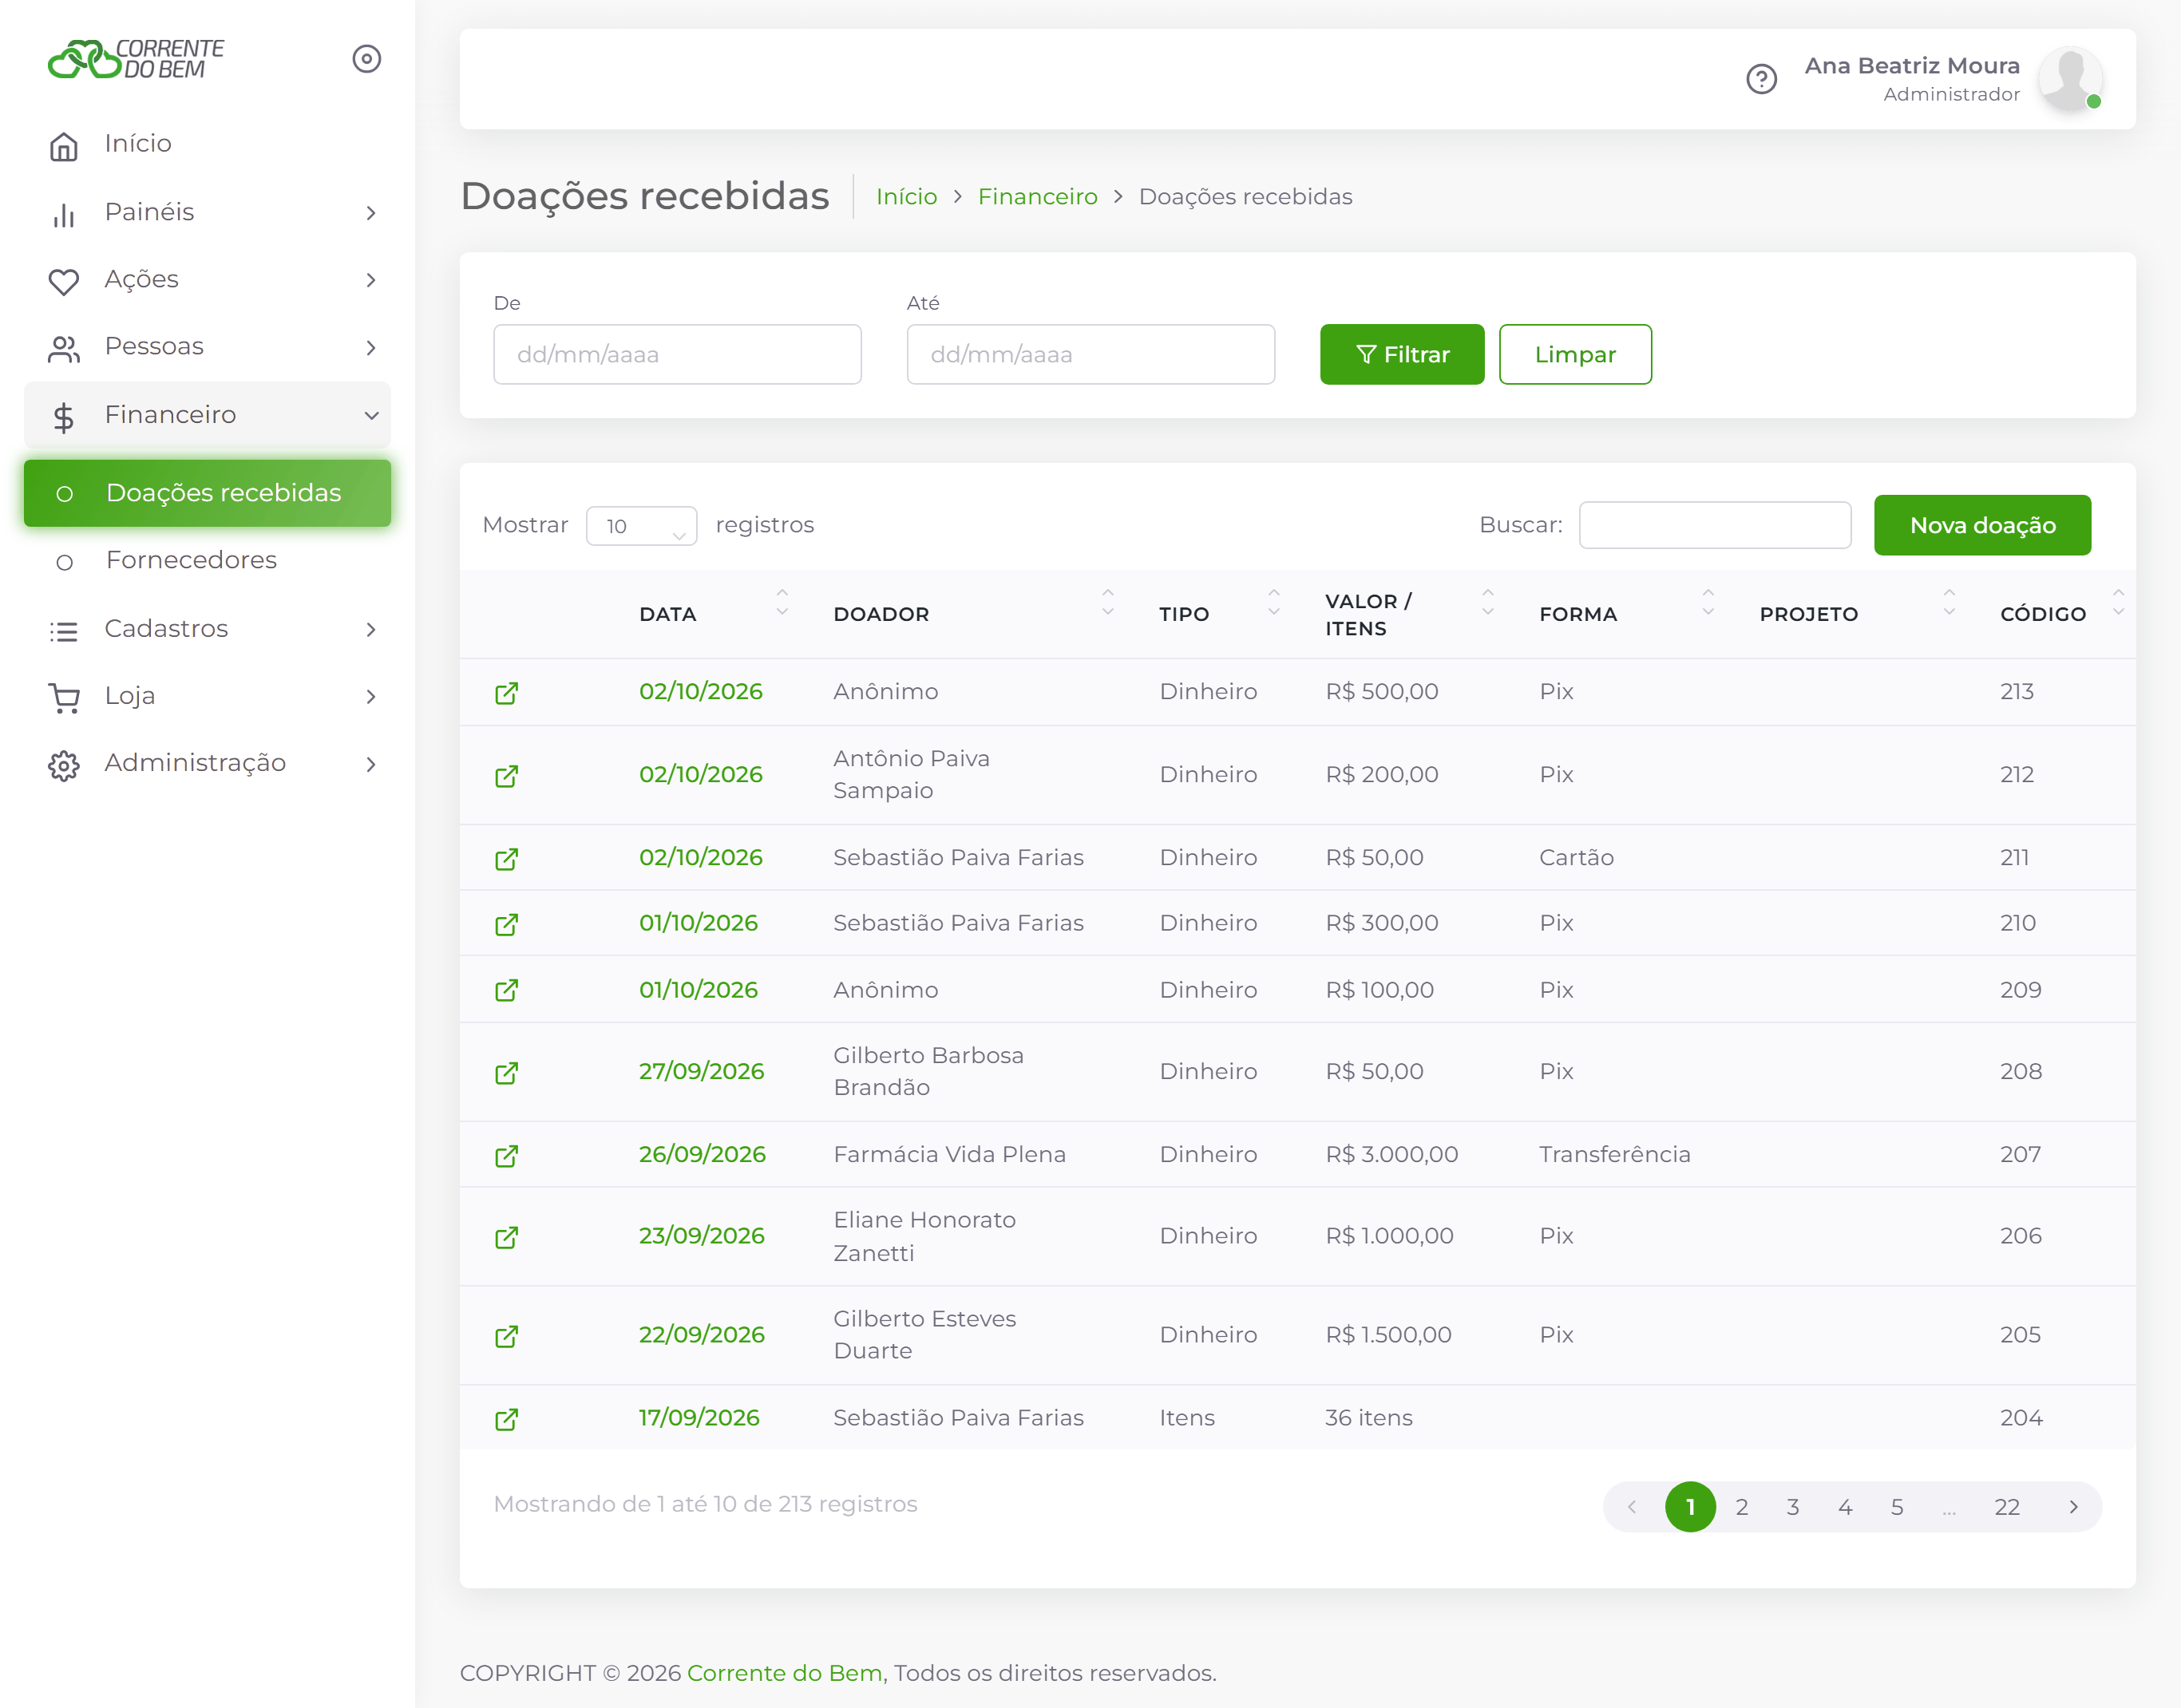
Task: Open the row 207 donation link icon
Action: 507,1156
